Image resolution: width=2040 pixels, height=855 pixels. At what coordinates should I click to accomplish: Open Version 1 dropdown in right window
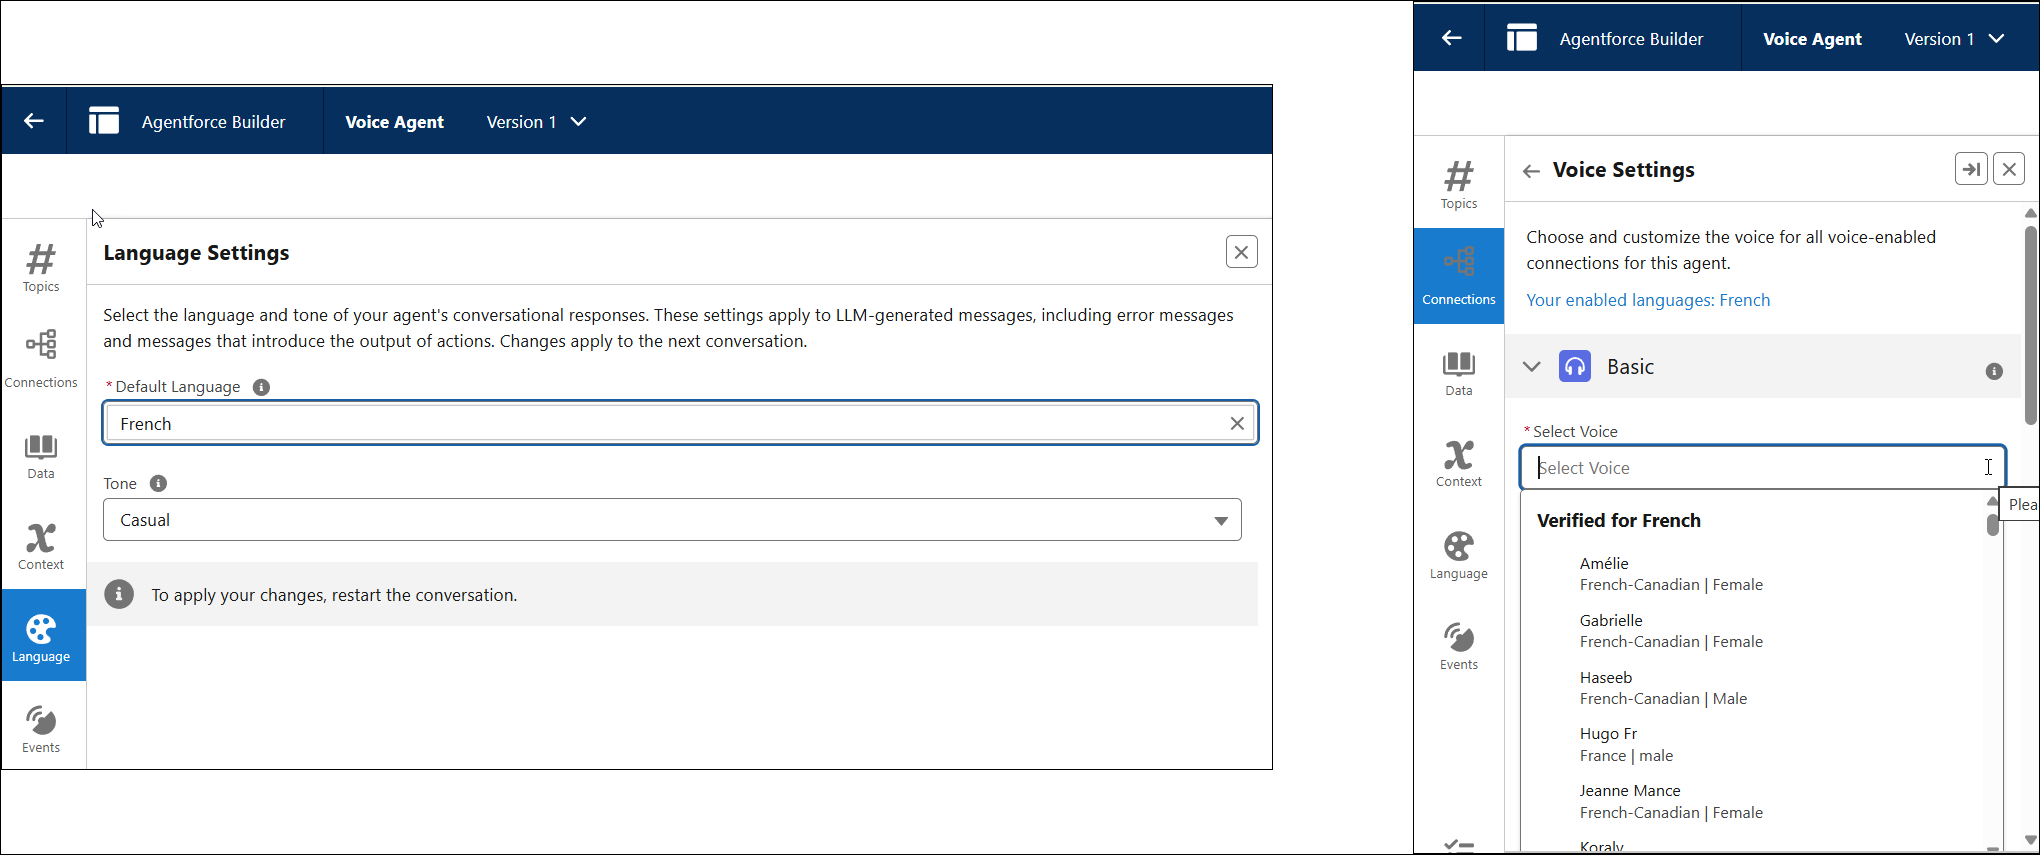tap(1954, 38)
